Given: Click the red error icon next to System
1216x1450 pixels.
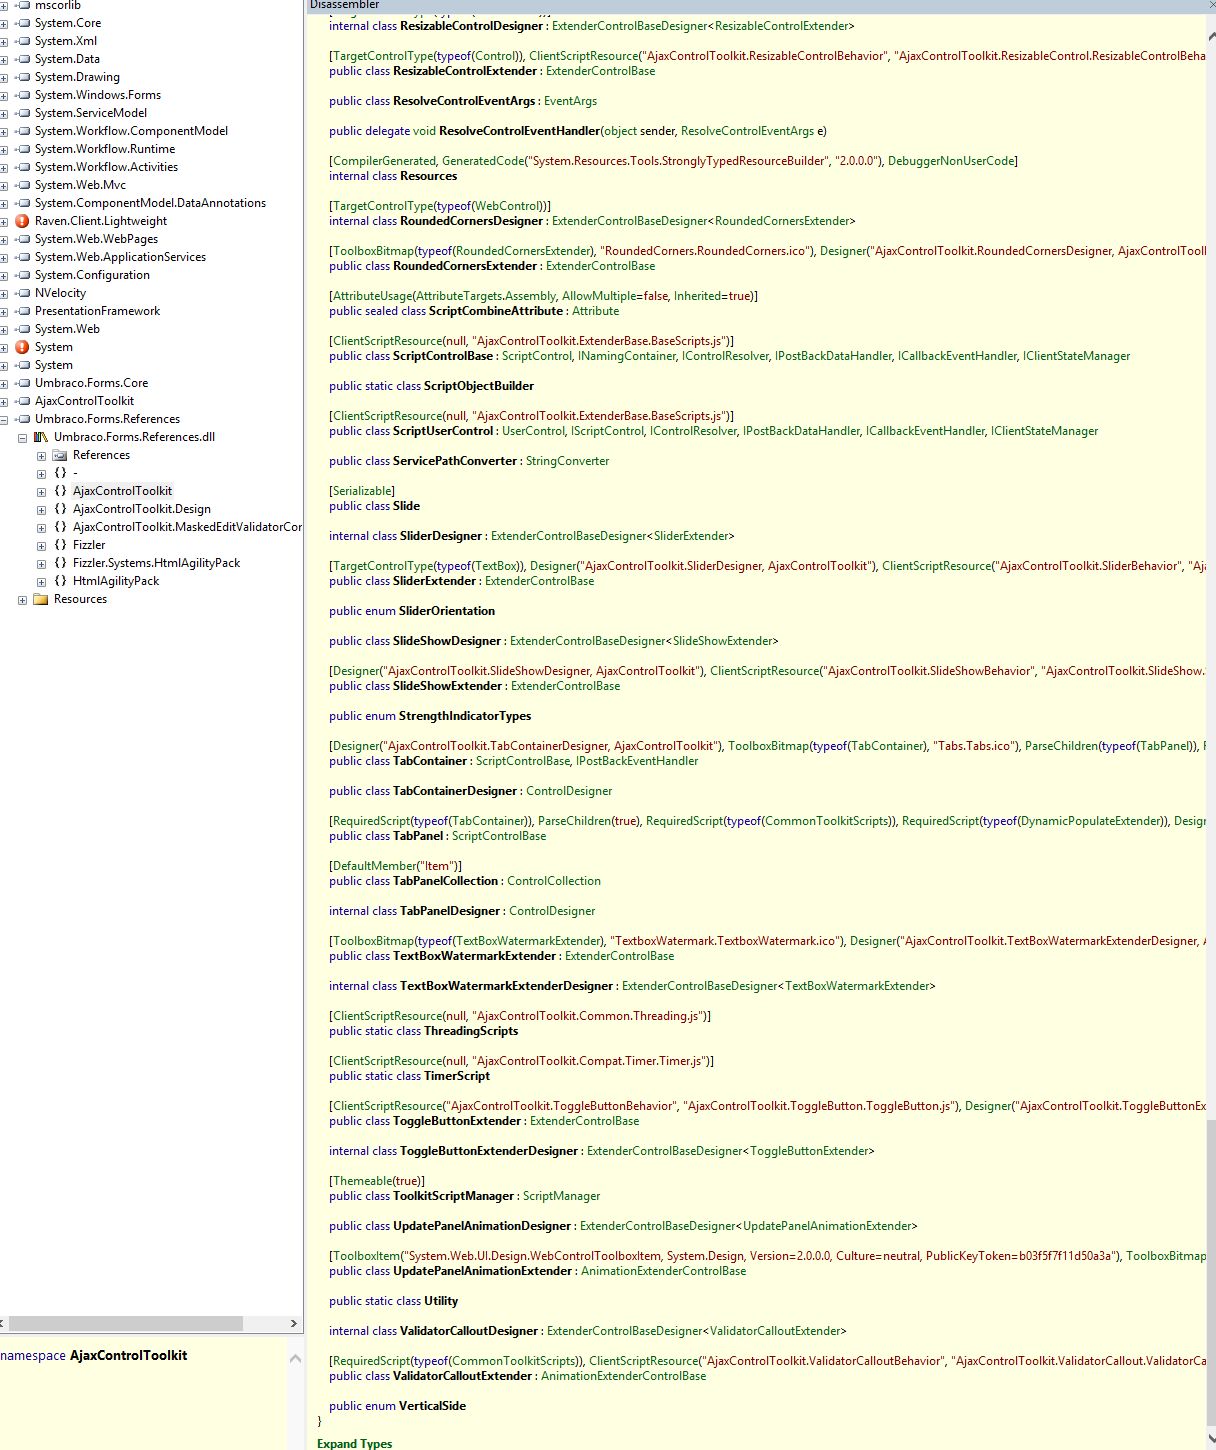Looking at the screenshot, I should [22, 347].
